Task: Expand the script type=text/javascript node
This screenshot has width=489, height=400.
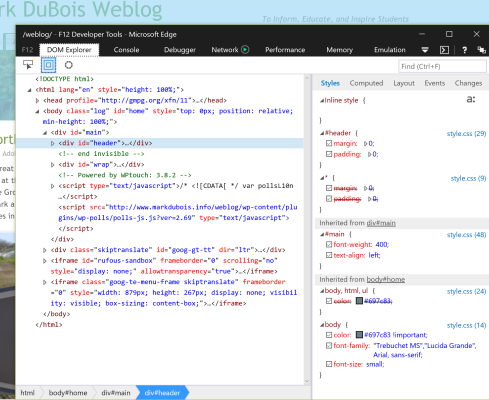Action: tap(53, 186)
